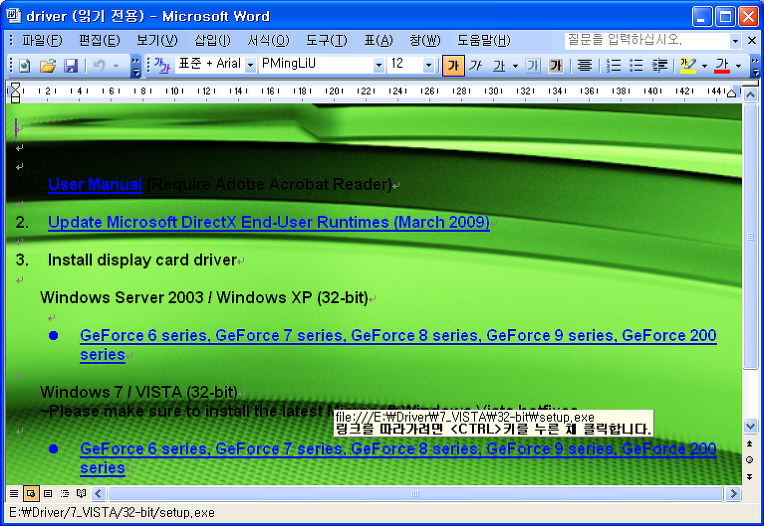Toggle Bold formatting button
Viewport: 764px width, 526px height.
[x=453, y=65]
